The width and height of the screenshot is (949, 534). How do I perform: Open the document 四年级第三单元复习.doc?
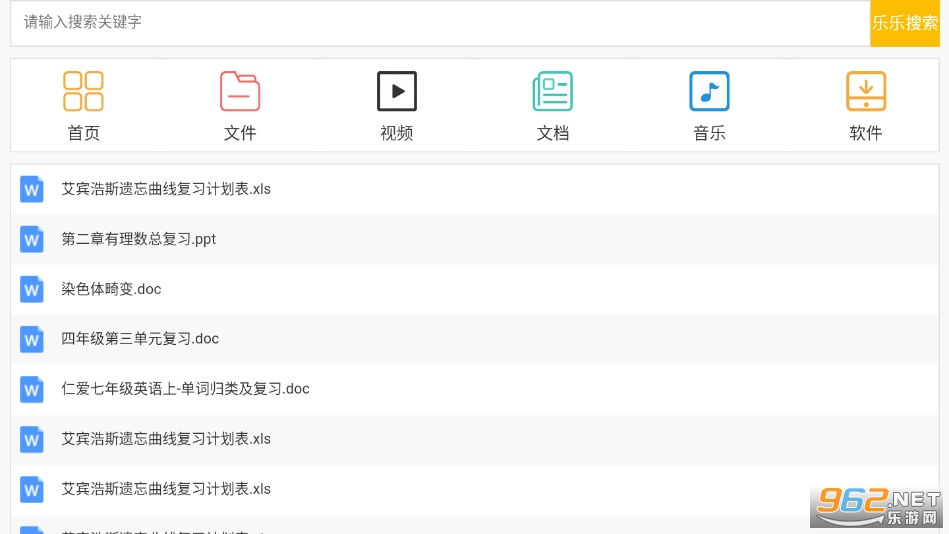pyautogui.click(x=140, y=339)
